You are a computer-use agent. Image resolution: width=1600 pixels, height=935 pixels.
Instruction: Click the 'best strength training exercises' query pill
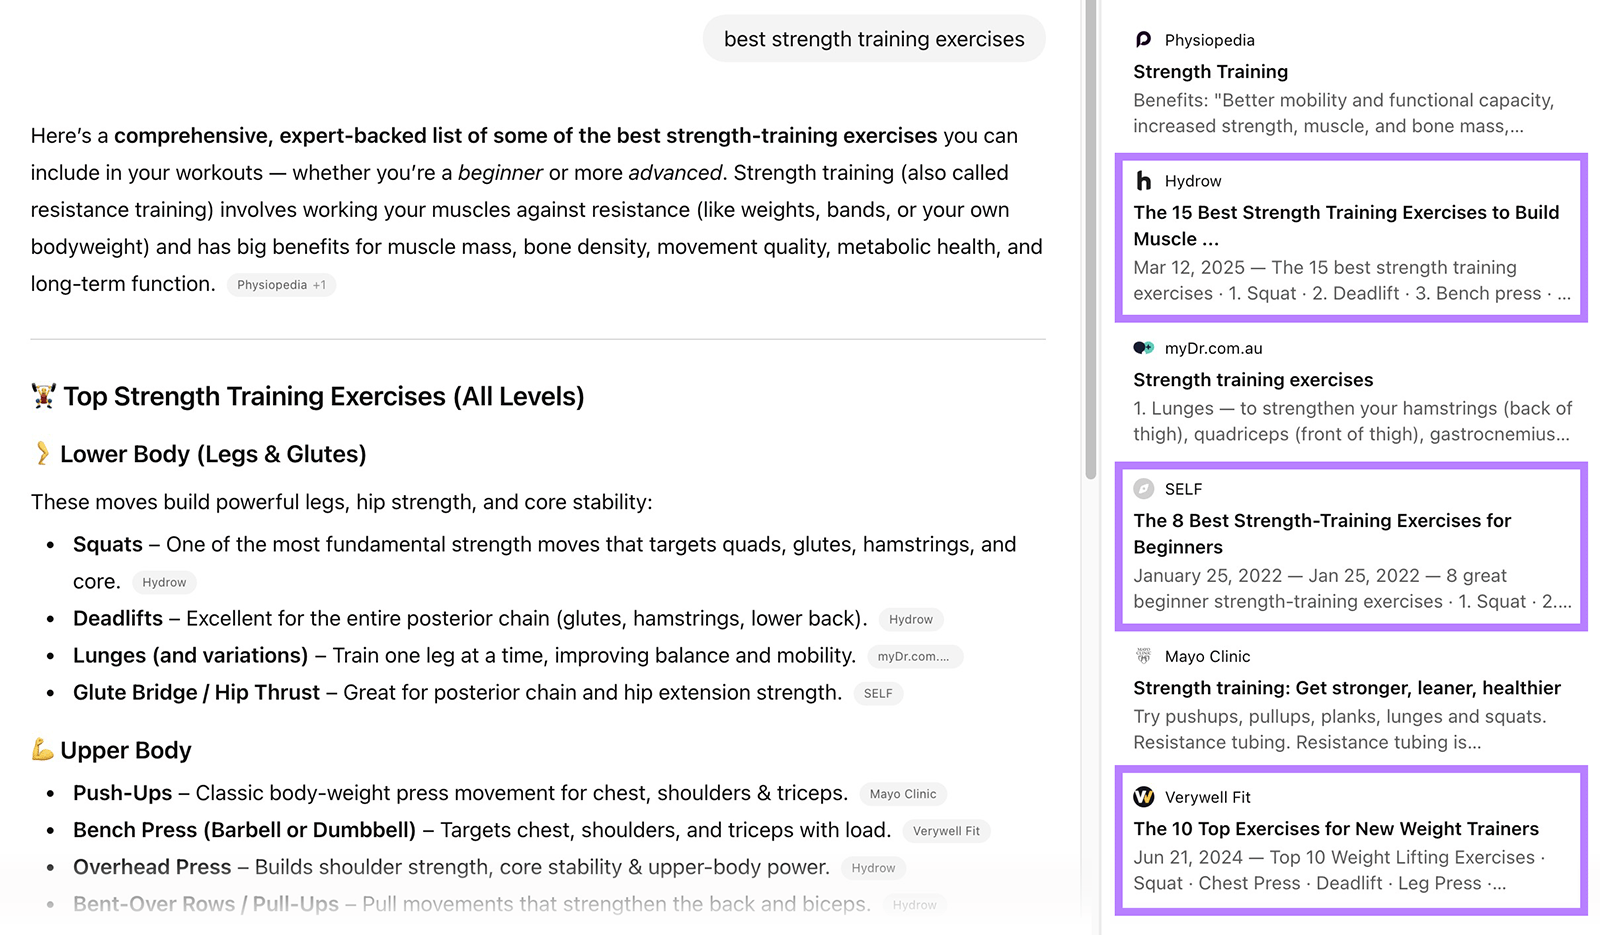[873, 38]
